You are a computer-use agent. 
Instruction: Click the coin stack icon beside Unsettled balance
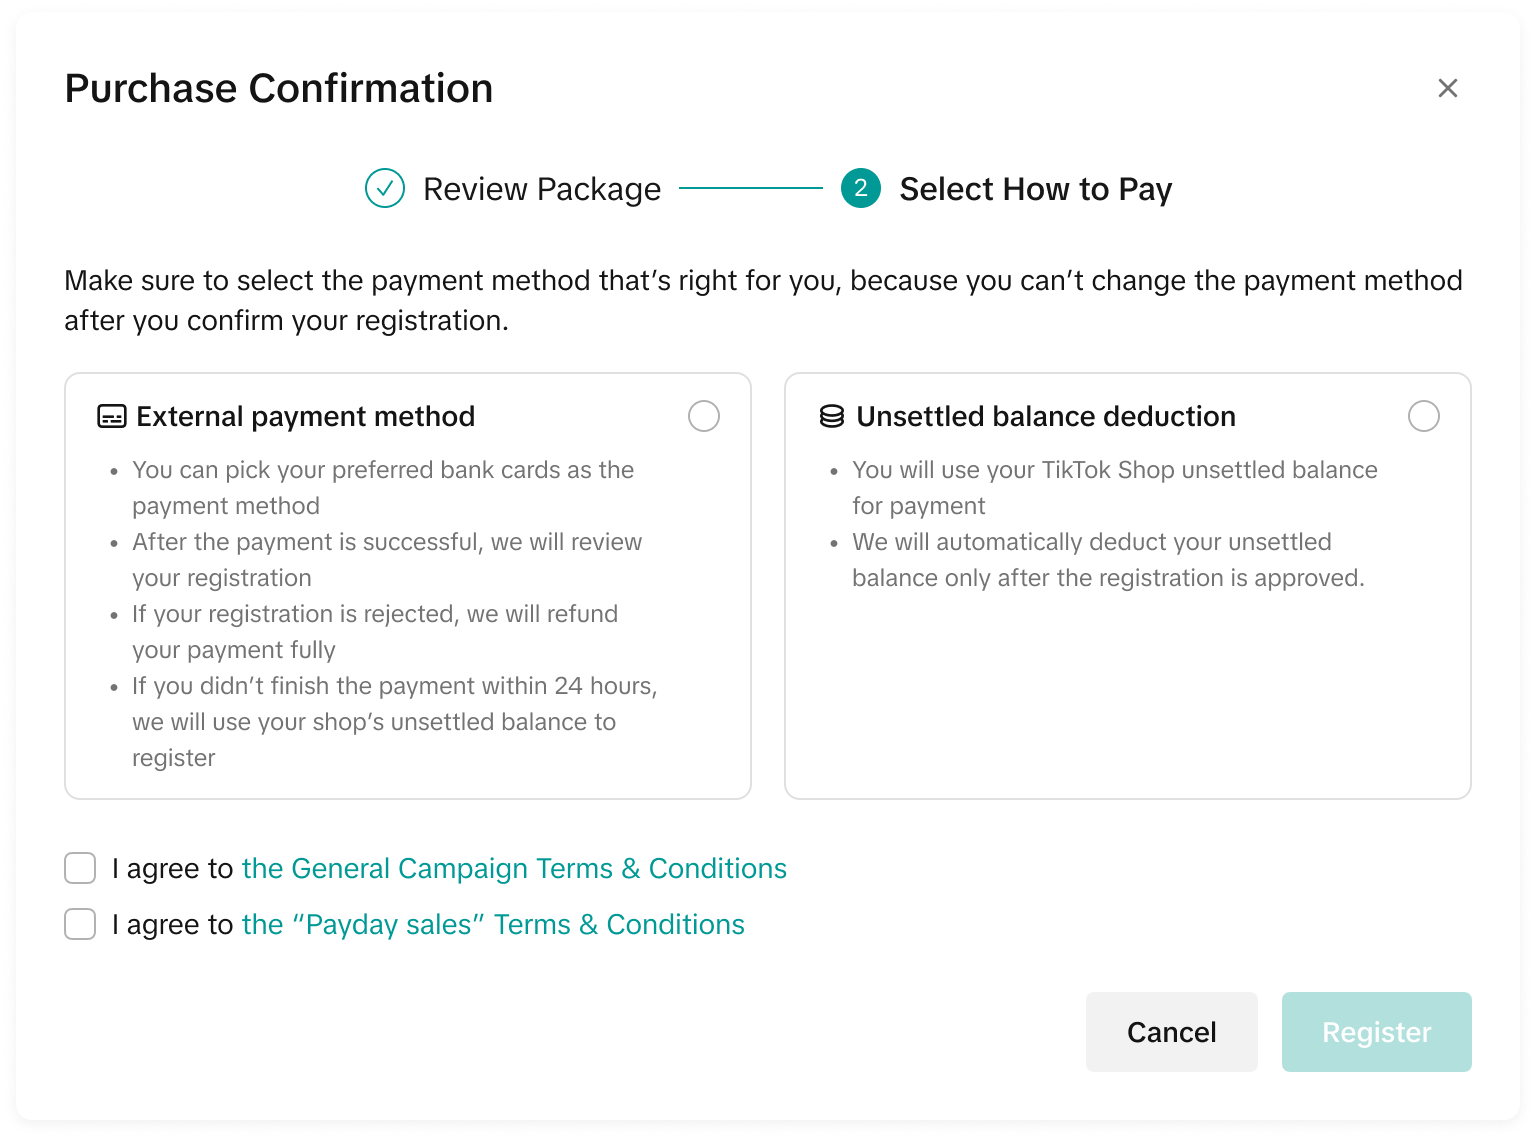pos(831,416)
